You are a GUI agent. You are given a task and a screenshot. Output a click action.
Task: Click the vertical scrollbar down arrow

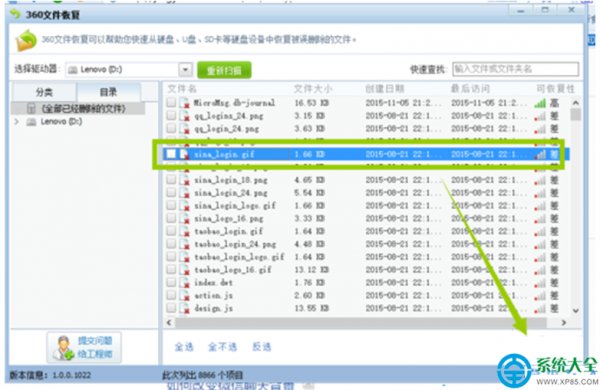575,311
